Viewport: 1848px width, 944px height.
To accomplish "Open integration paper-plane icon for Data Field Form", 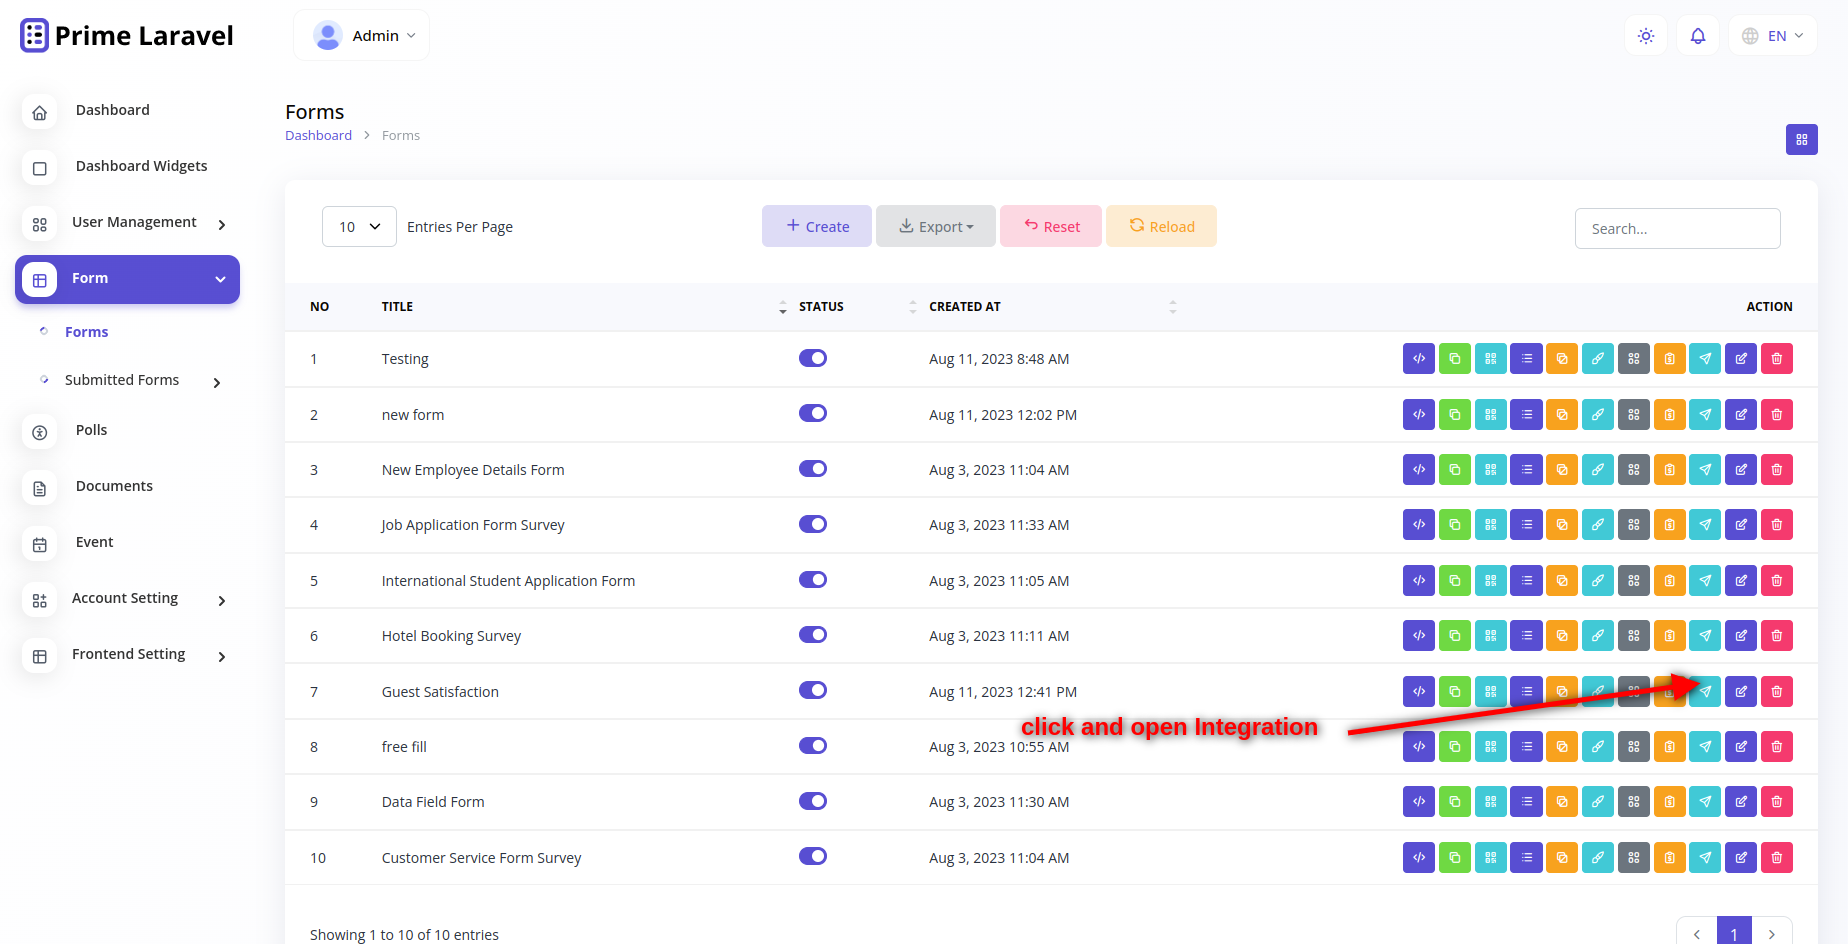I will click(1705, 802).
